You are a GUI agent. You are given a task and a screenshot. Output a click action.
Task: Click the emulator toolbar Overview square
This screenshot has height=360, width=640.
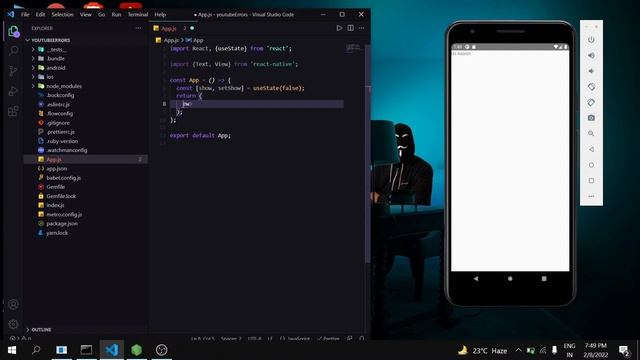point(591,180)
